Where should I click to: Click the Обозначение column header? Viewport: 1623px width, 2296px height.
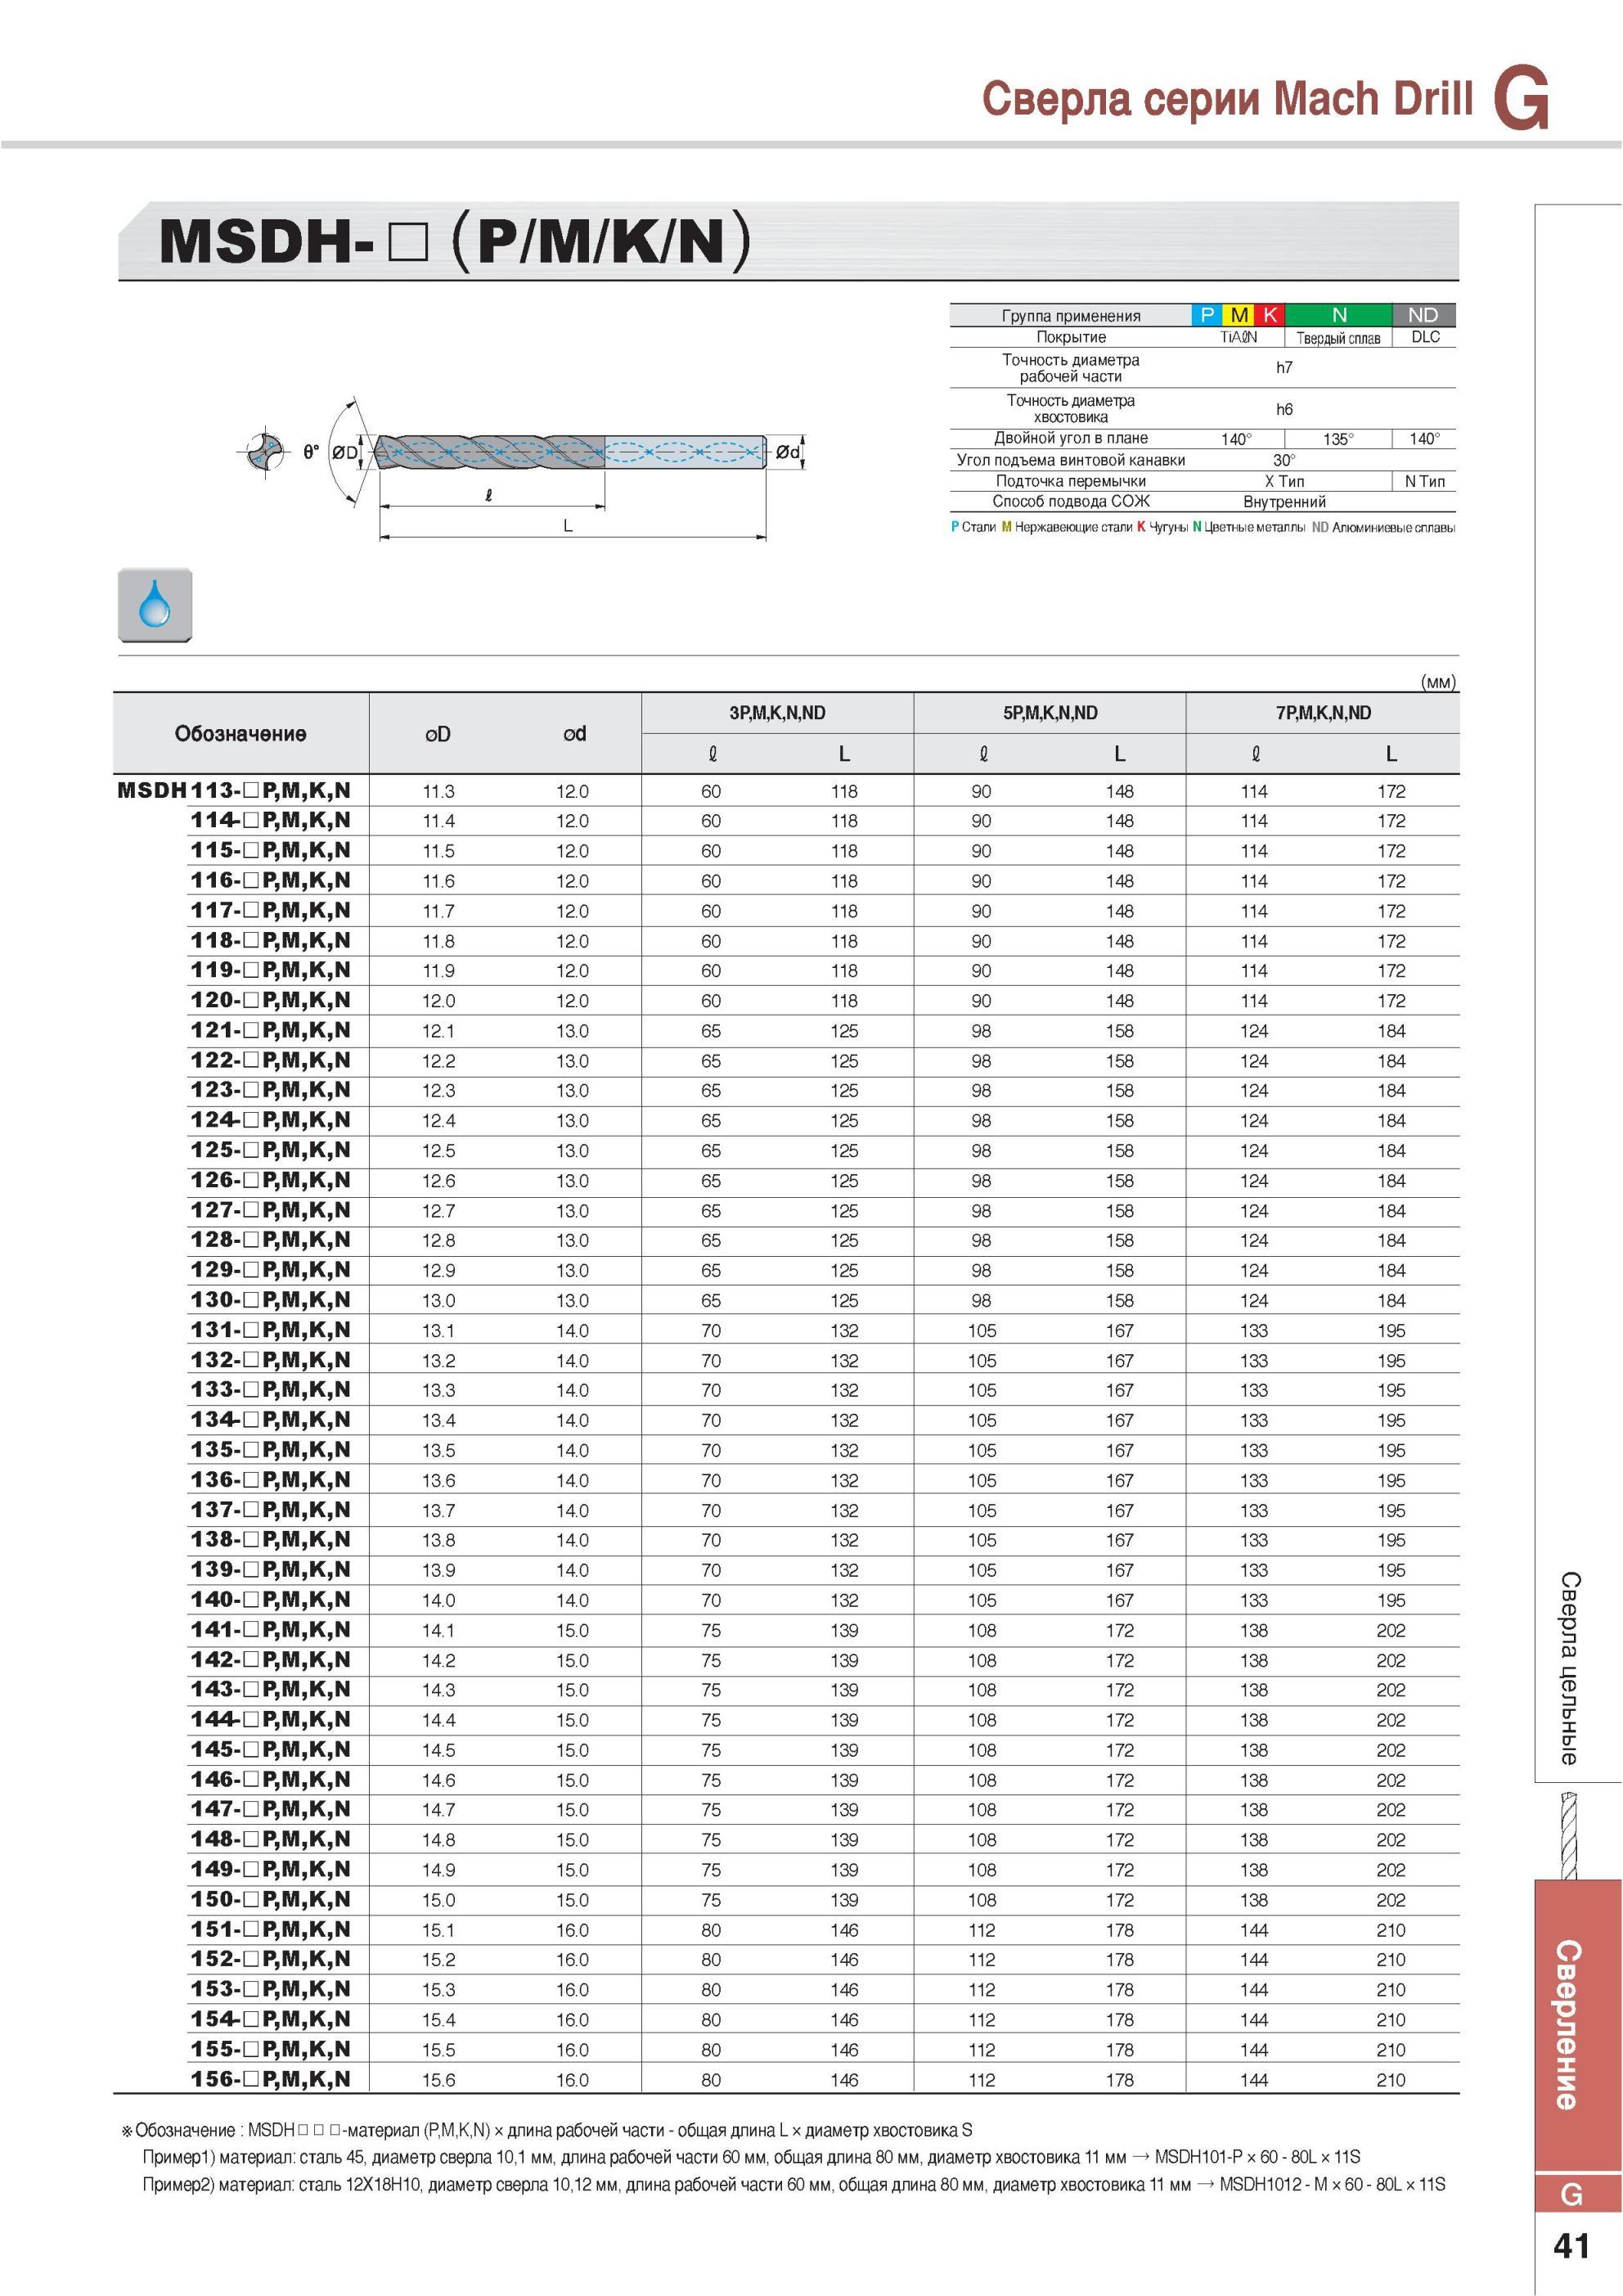pyautogui.click(x=240, y=734)
